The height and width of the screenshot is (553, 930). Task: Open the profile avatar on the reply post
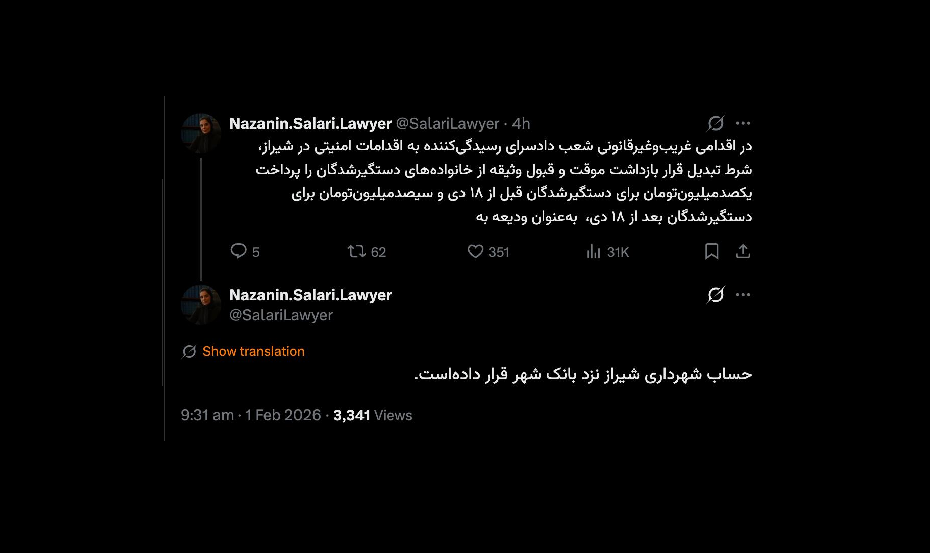pyautogui.click(x=201, y=304)
